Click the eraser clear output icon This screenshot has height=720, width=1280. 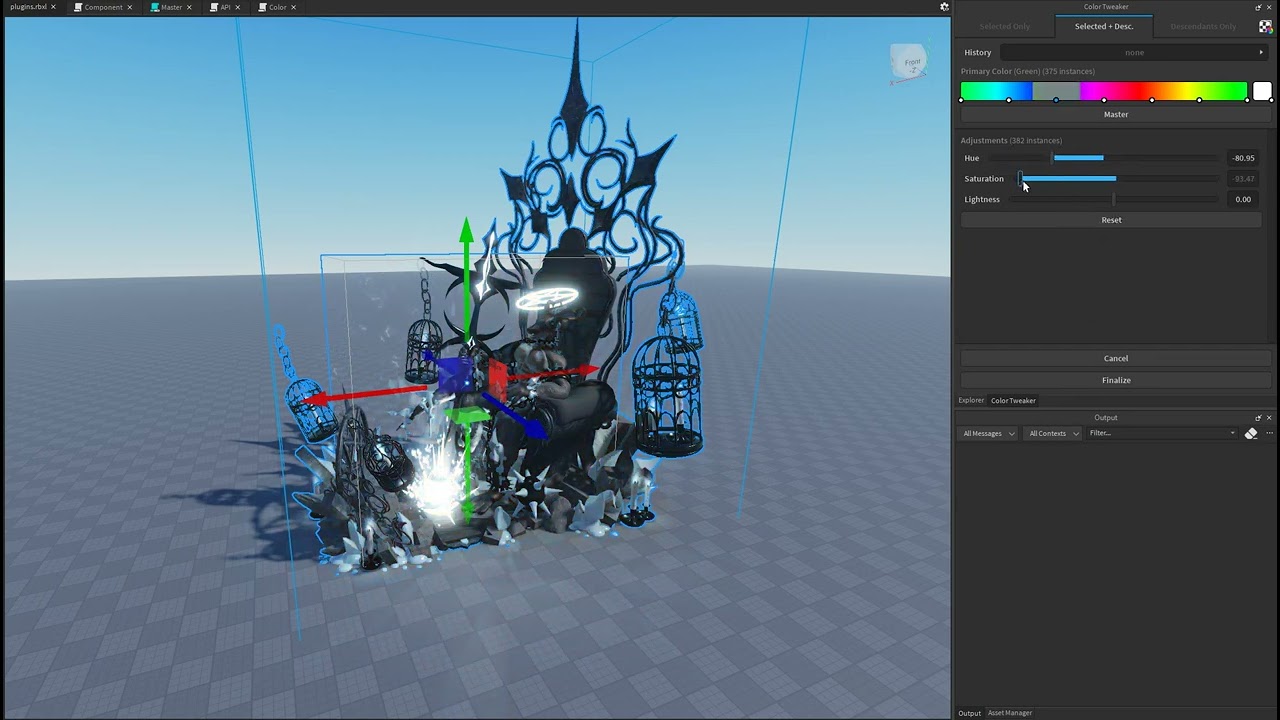1251,433
